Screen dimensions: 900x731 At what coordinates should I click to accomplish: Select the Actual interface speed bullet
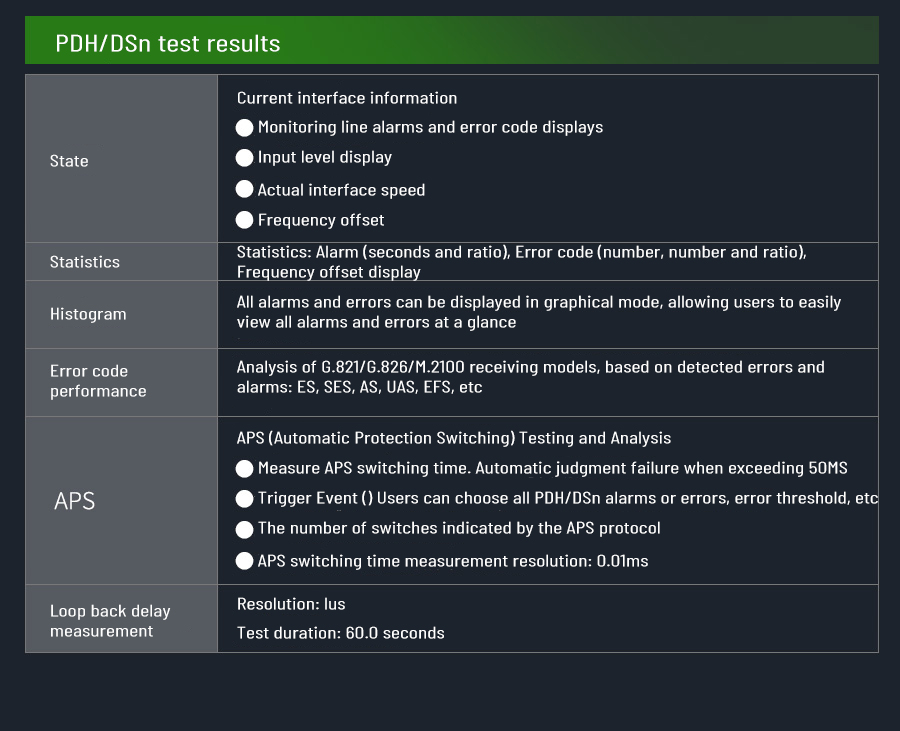[x=245, y=189]
